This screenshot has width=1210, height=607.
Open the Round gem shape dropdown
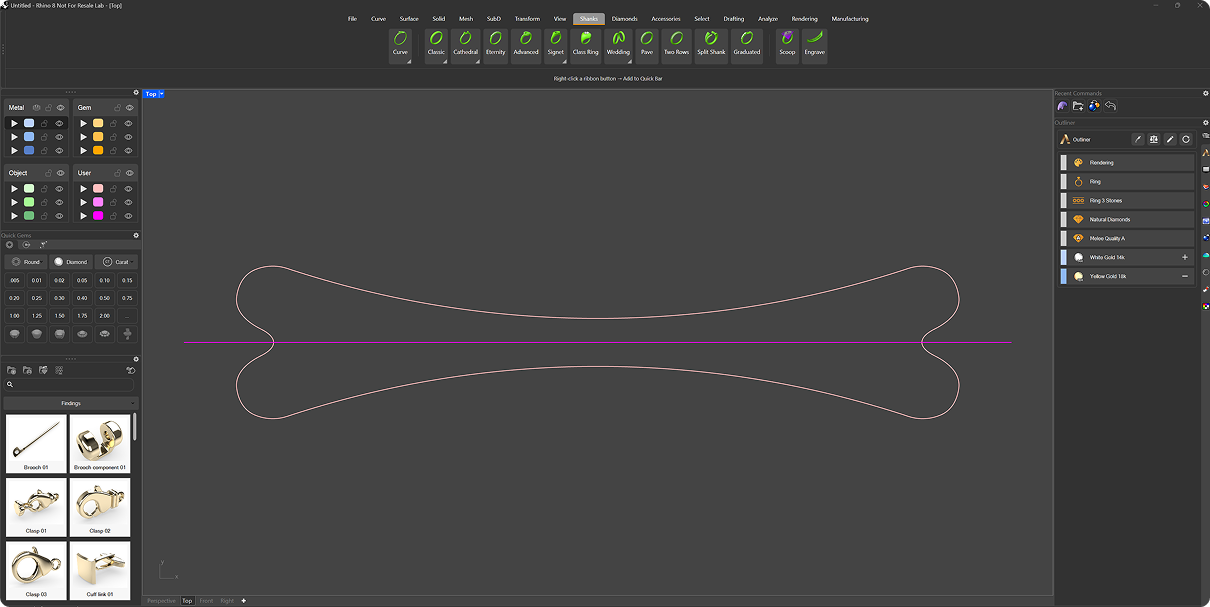(x=26, y=262)
